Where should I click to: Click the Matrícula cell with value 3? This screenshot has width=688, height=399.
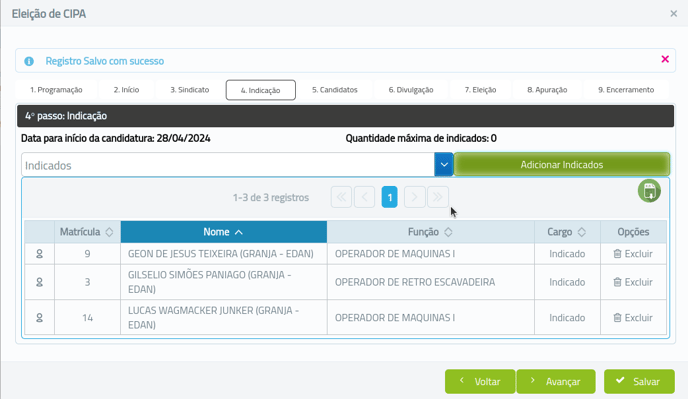[87, 282]
